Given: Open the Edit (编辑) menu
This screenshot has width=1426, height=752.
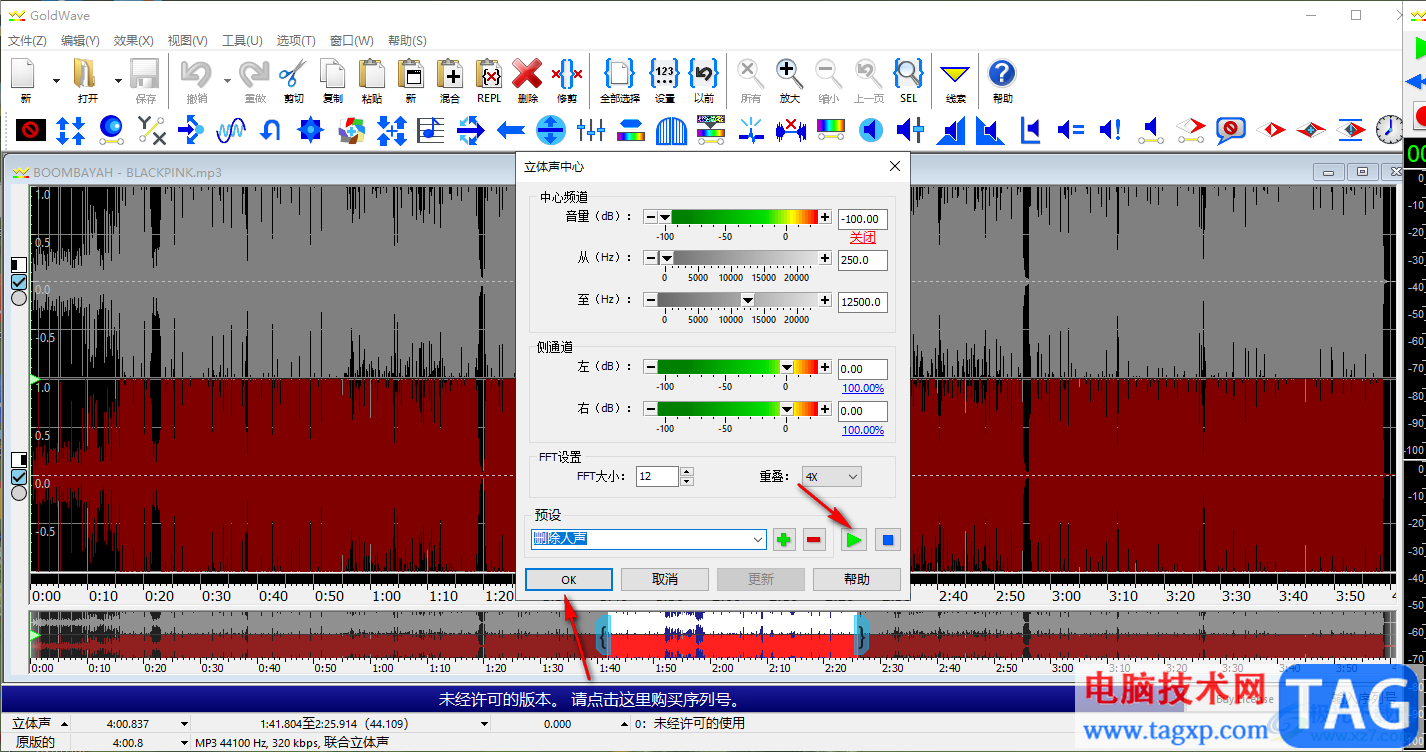Looking at the screenshot, I should (80, 41).
